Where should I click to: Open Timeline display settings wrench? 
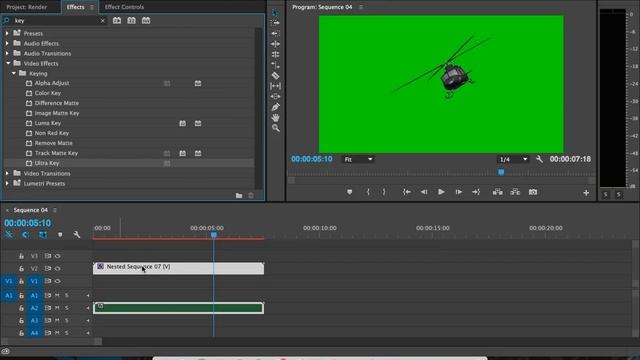[76, 234]
